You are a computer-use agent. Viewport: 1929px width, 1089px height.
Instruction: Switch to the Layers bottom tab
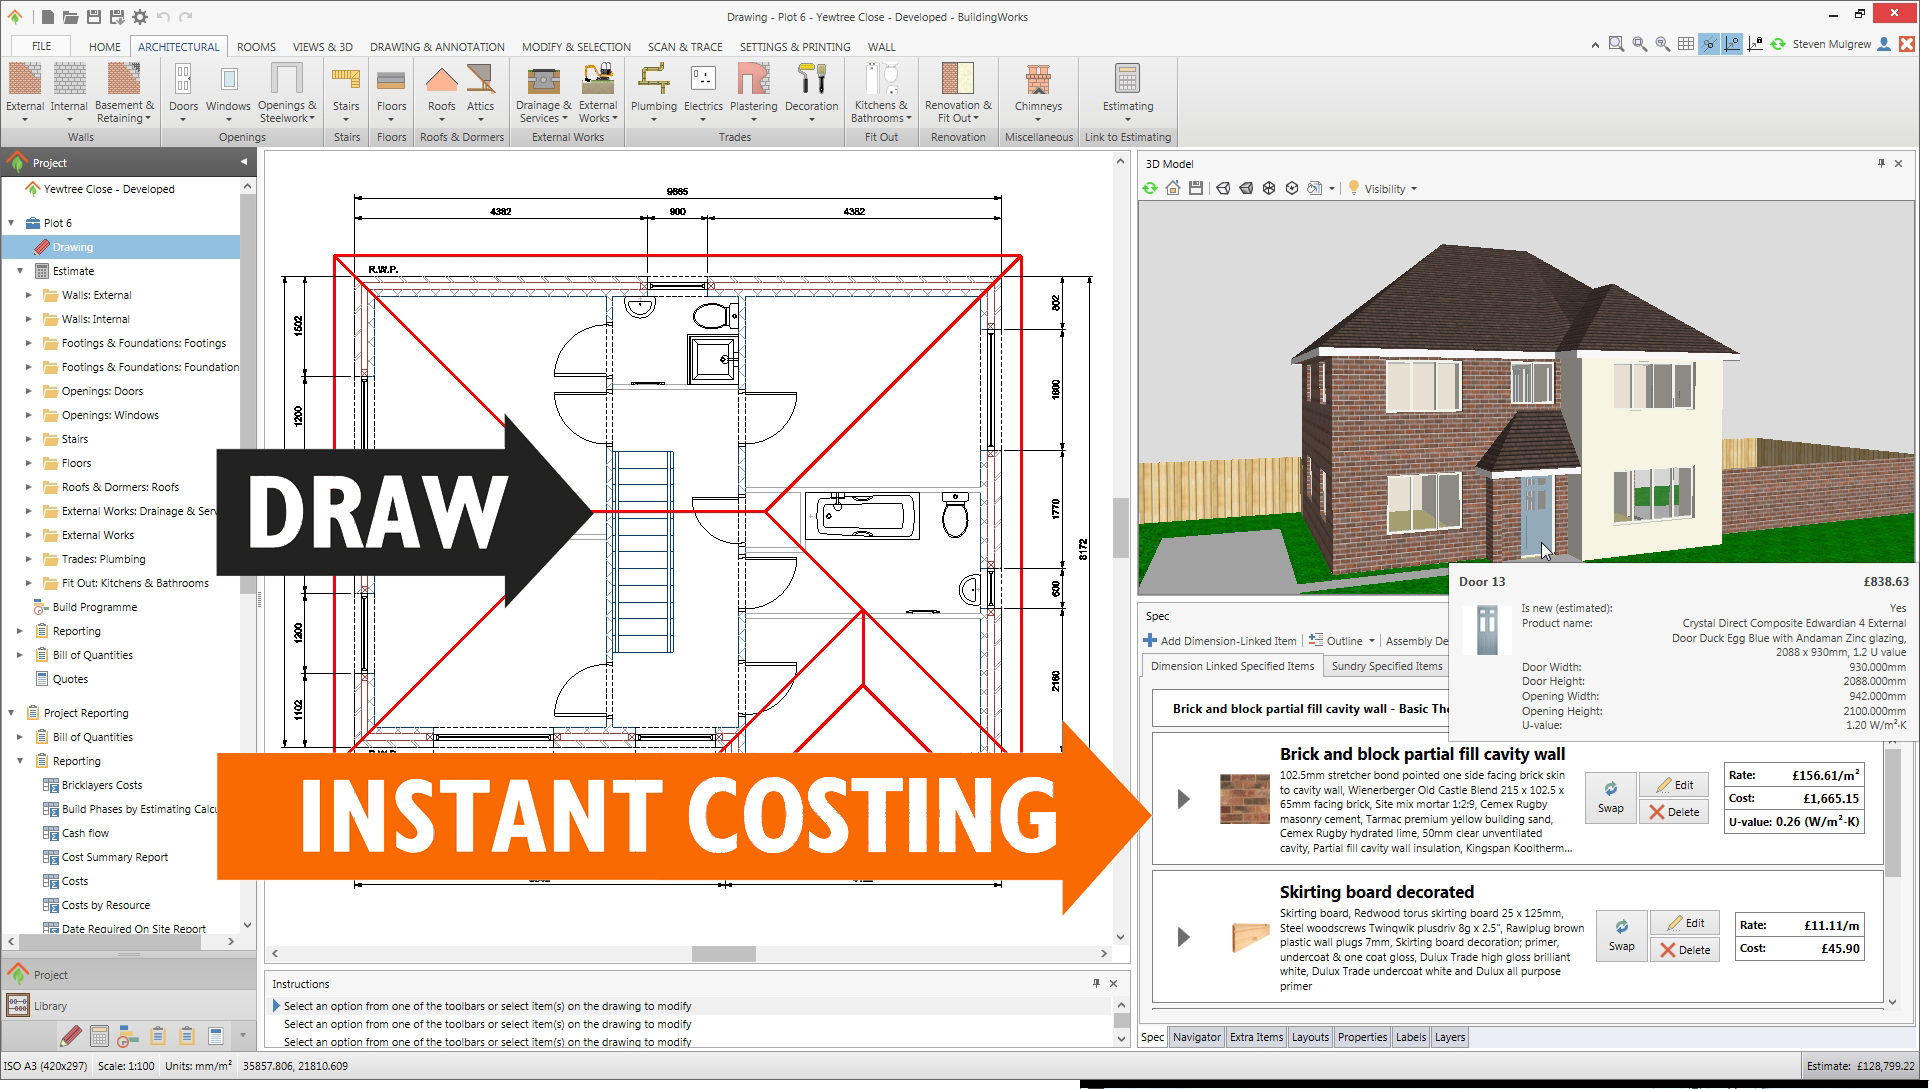click(1449, 1037)
